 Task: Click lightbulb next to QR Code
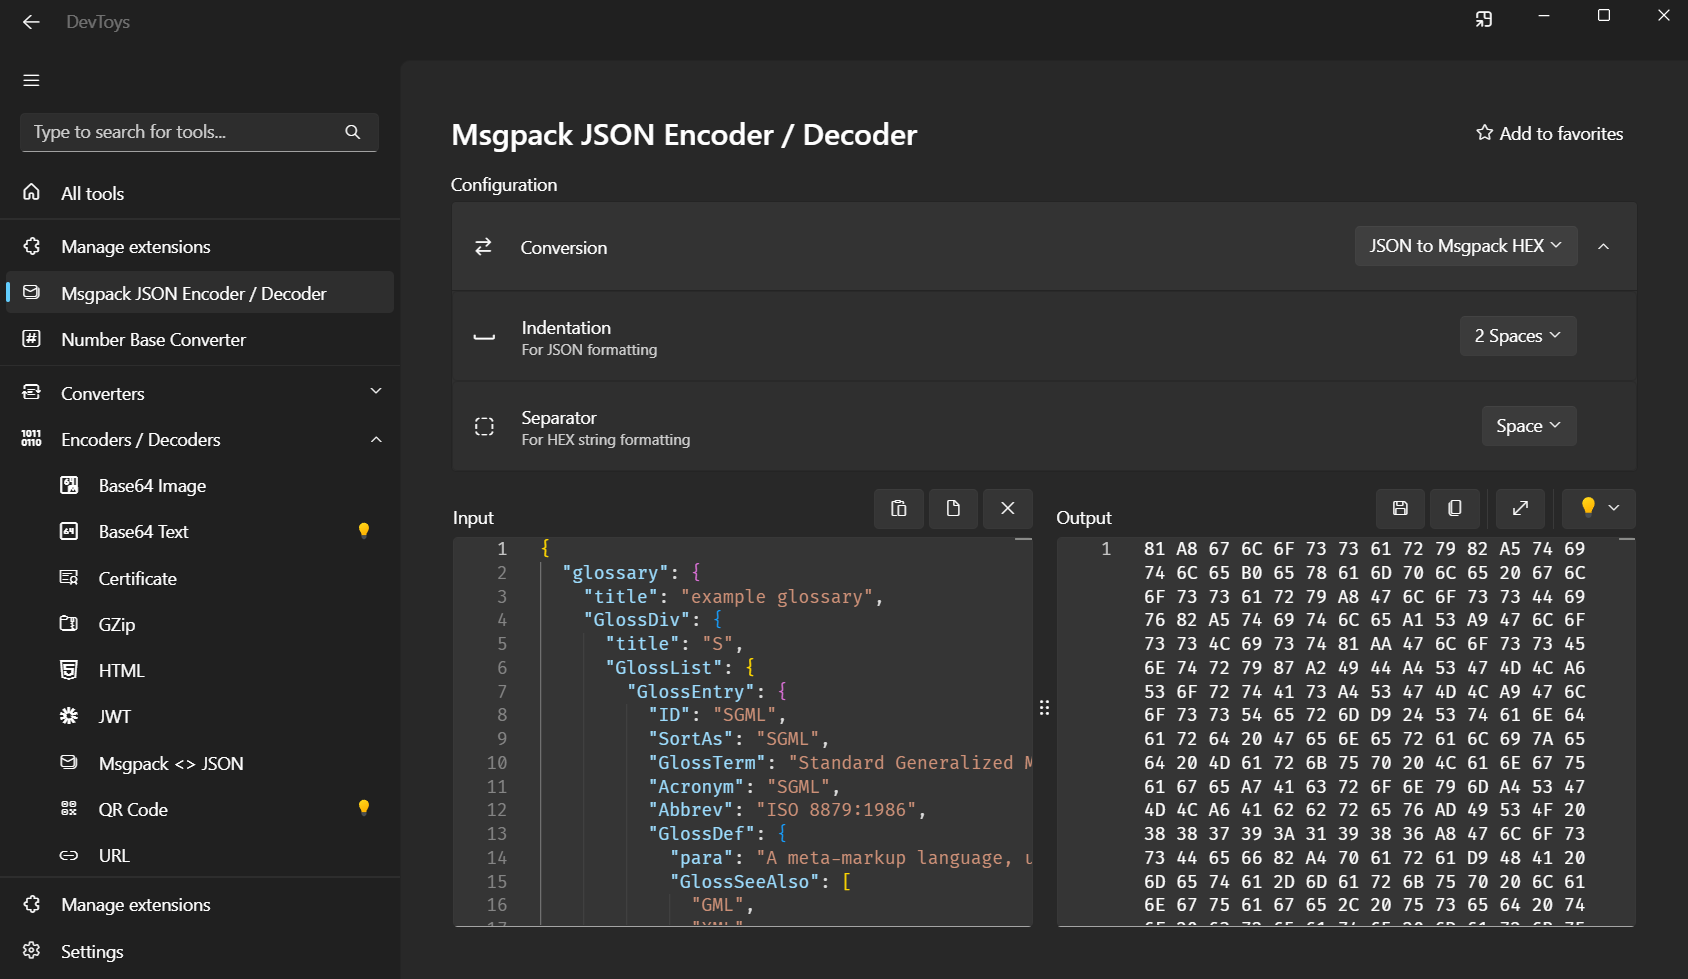(x=364, y=808)
